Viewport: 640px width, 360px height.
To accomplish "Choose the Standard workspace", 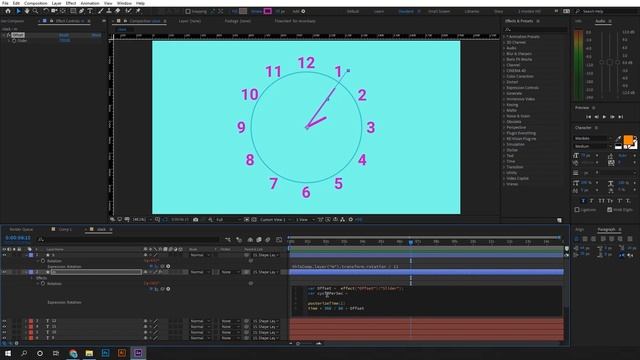I will tap(406, 11).
